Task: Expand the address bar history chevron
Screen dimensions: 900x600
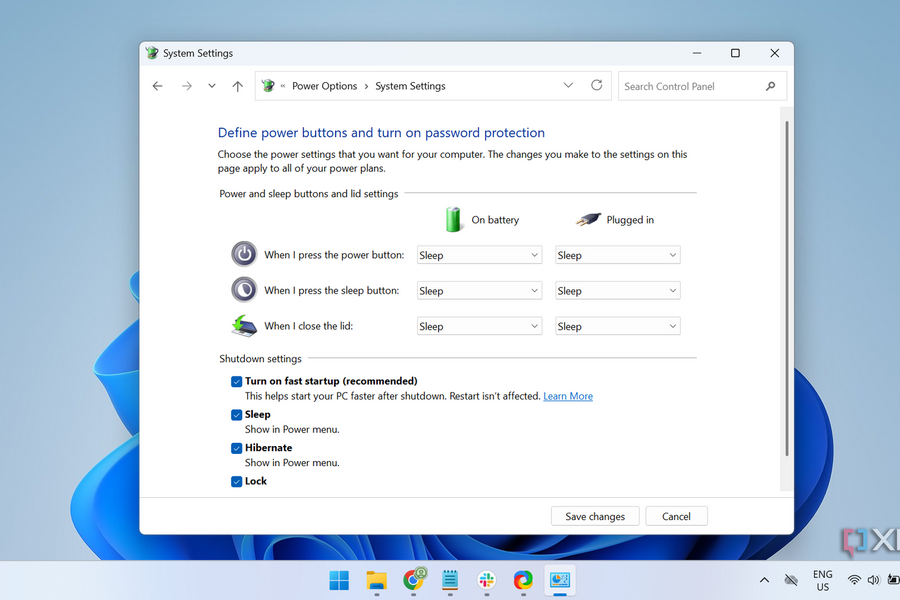Action: [x=568, y=86]
